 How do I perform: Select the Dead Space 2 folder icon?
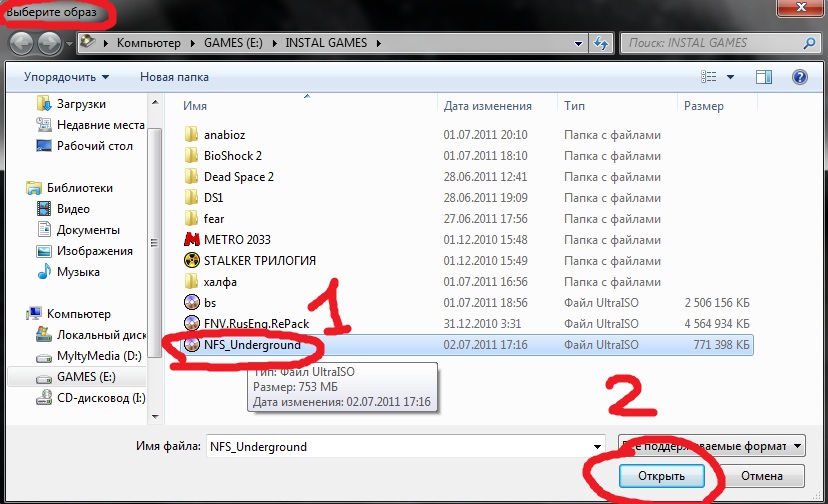[x=191, y=177]
